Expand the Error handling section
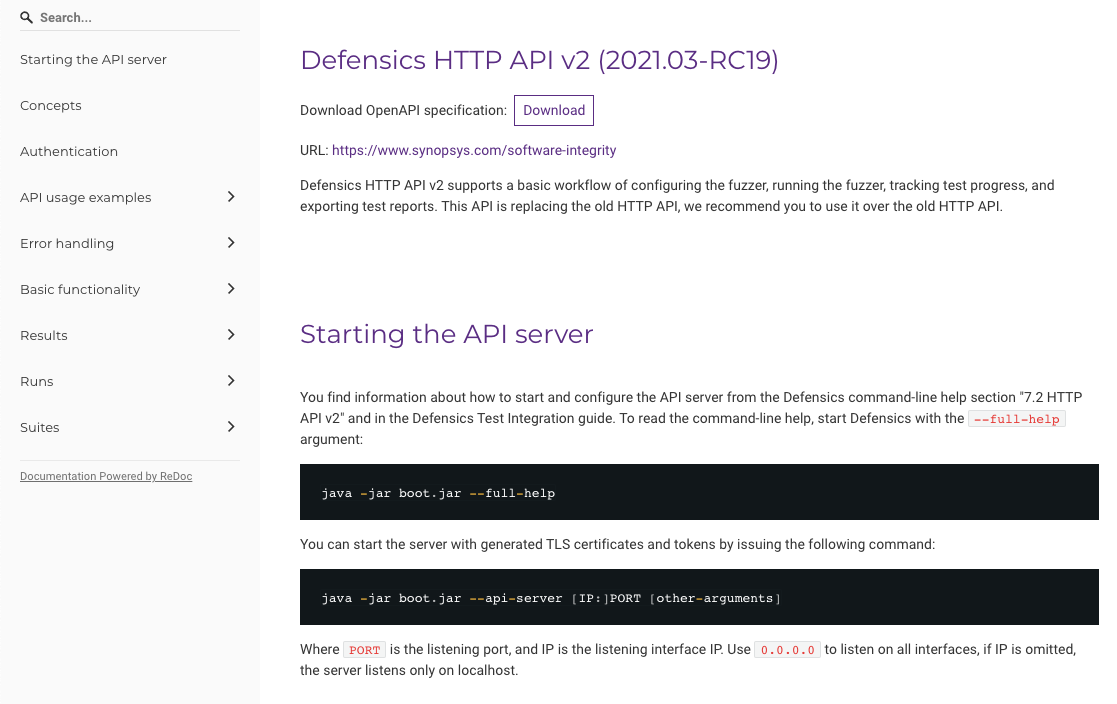This screenshot has height=704, width=1117. pyautogui.click(x=231, y=243)
